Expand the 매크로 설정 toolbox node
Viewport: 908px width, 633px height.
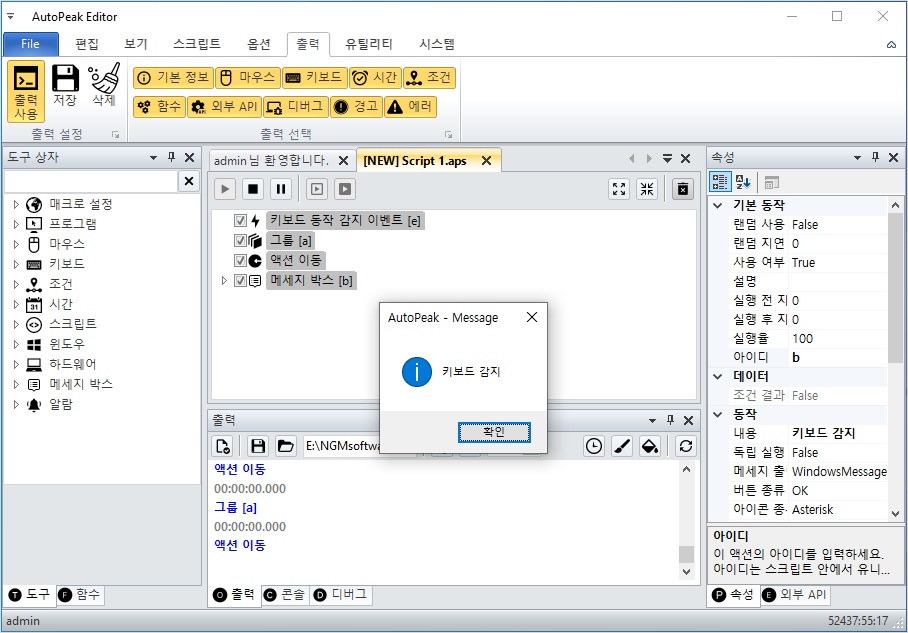click(16, 204)
